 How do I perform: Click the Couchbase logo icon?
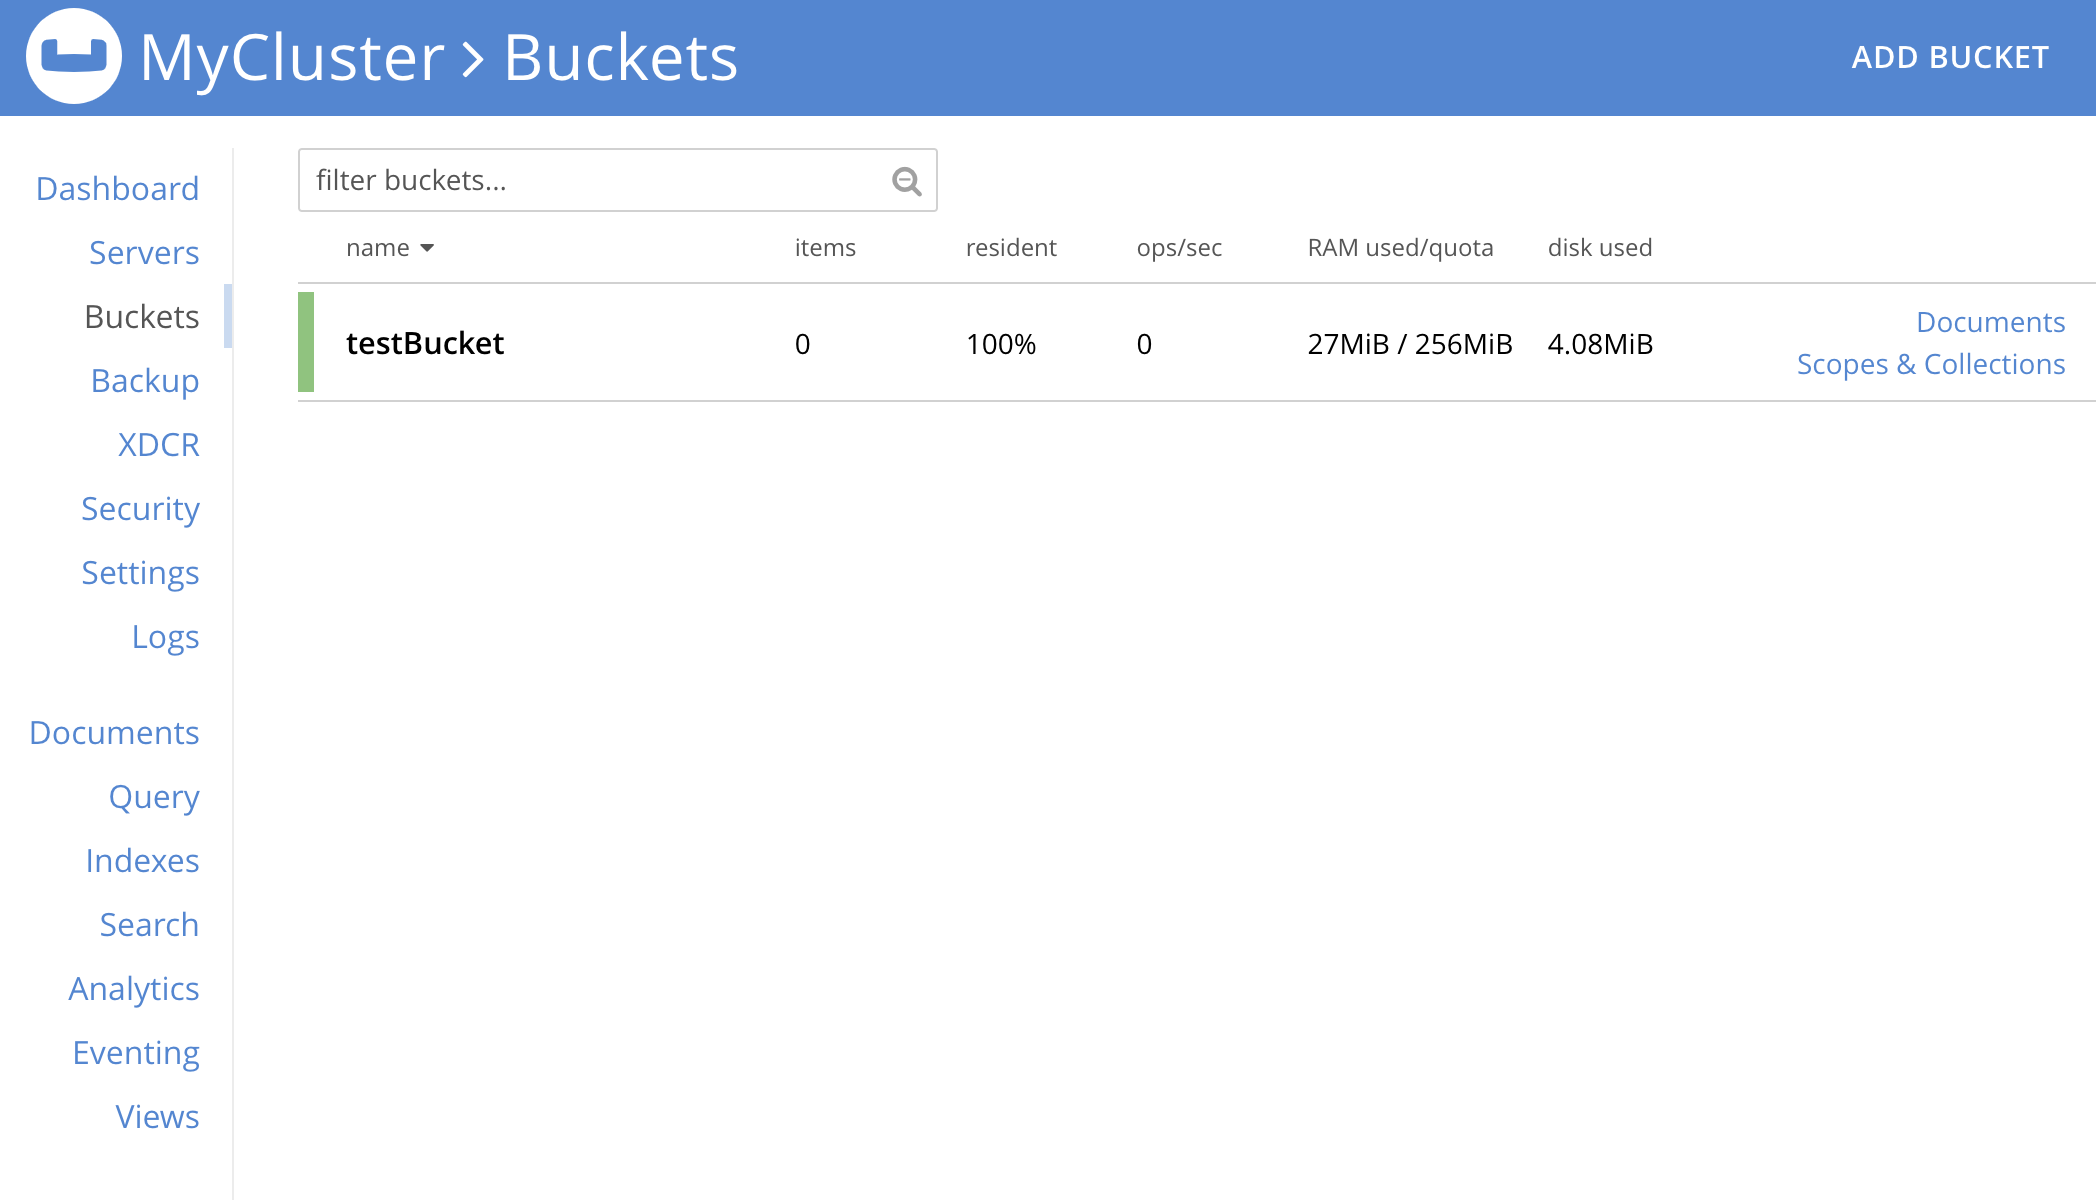73,56
